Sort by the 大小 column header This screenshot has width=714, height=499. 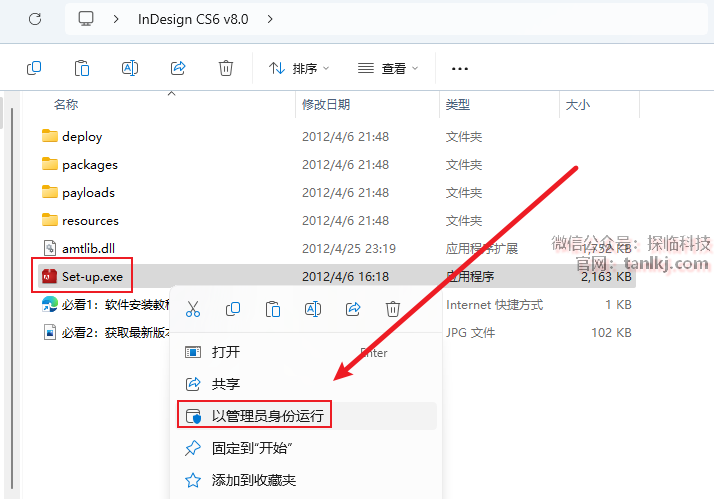[x=577, y=105]
